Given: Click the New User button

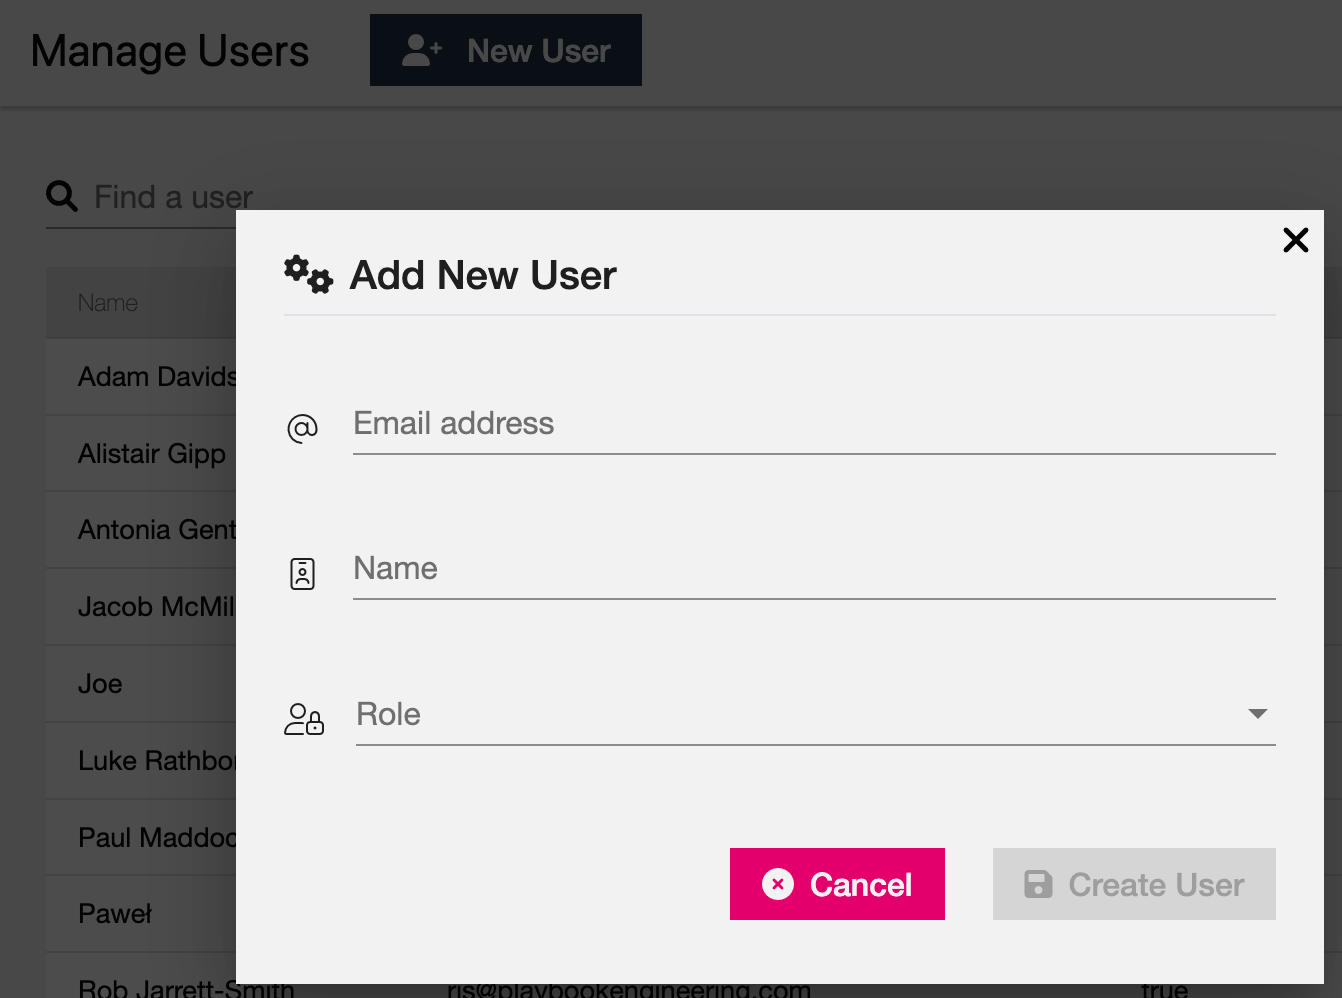Looking at the screenshot, I should click(x=506, y=50).
